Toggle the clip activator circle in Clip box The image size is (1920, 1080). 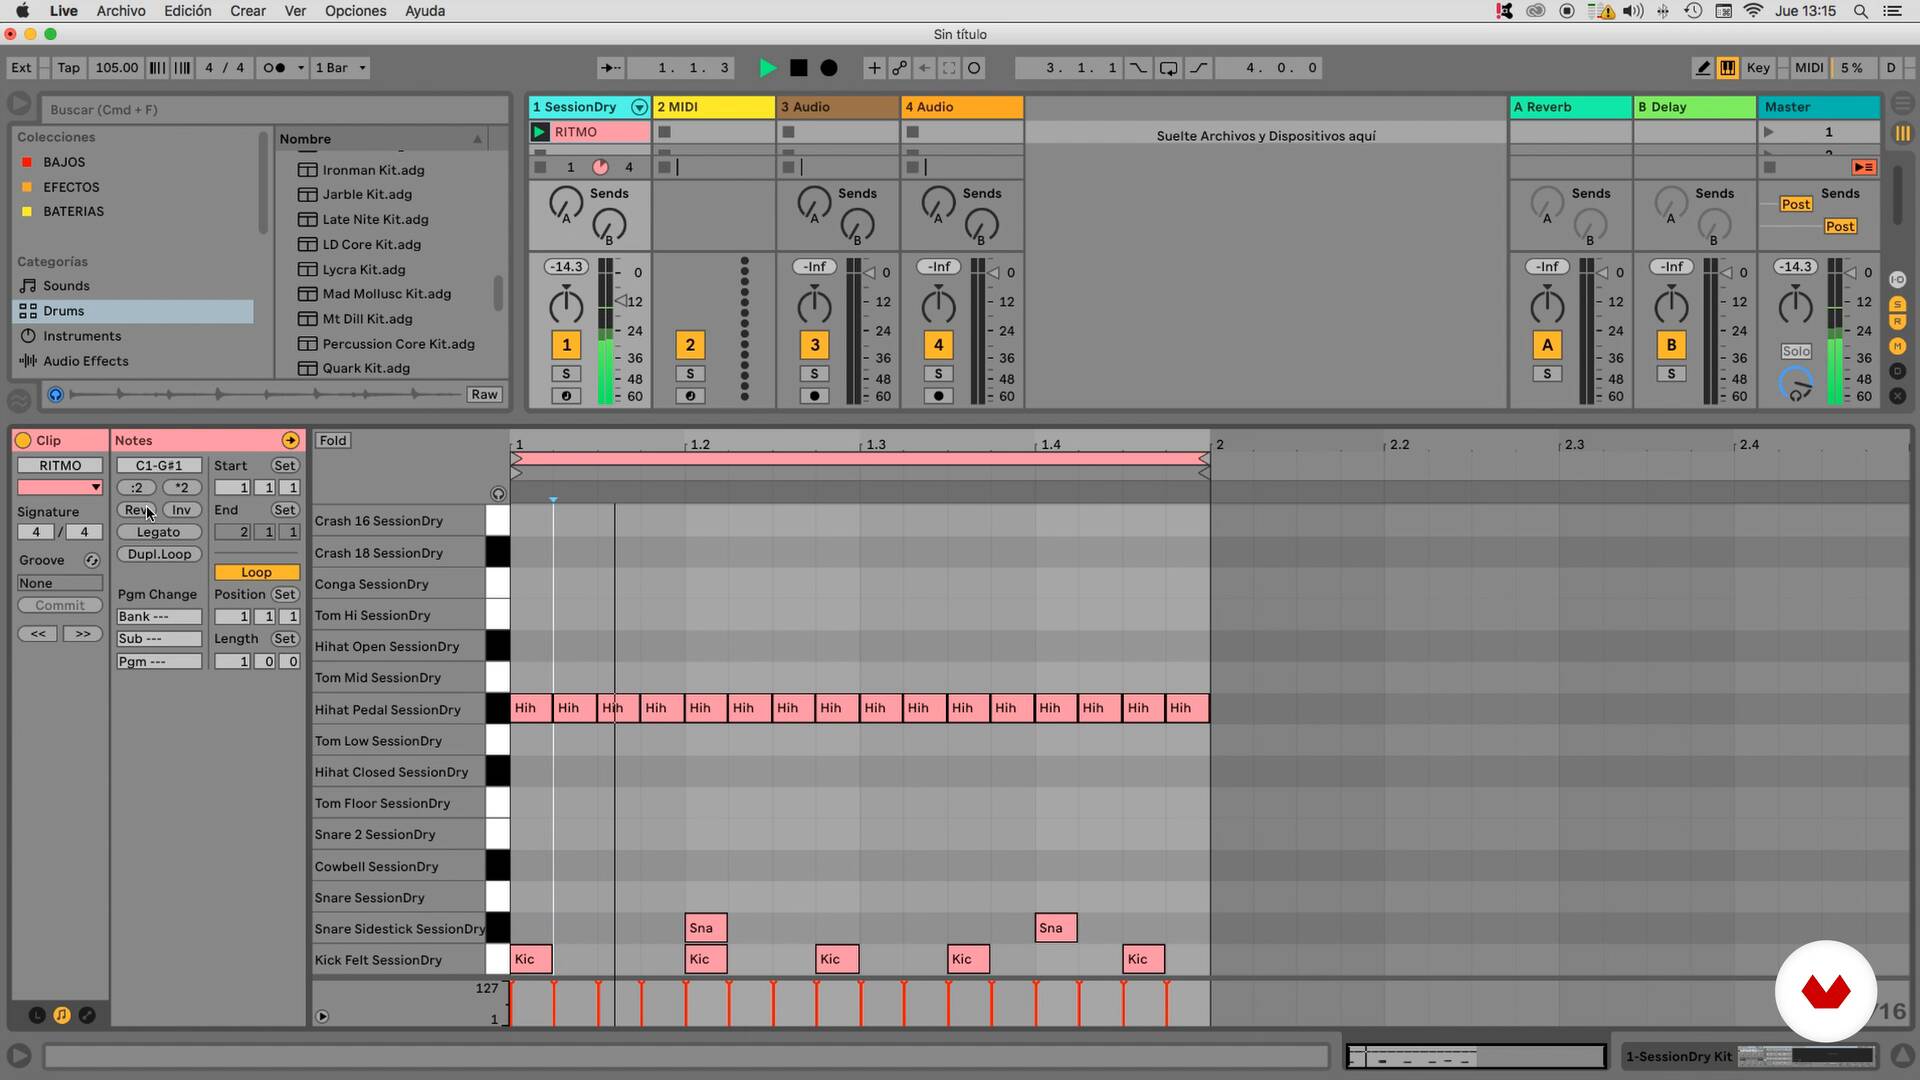pyautogui.click(x=23, y=440)
